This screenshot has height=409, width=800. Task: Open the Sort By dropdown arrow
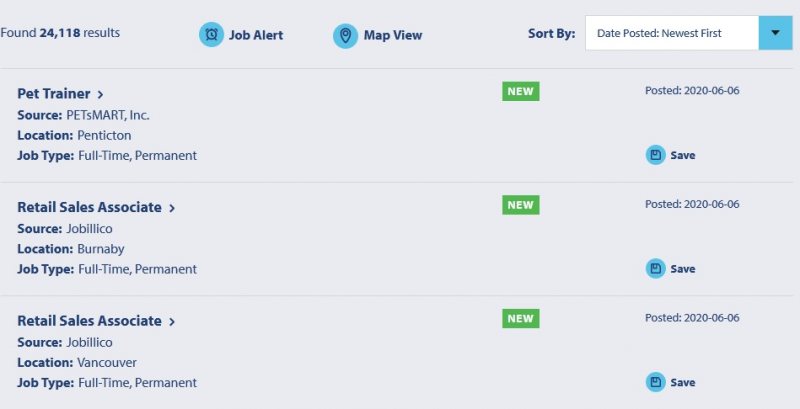pyautogui.click(x=776, y=33)
